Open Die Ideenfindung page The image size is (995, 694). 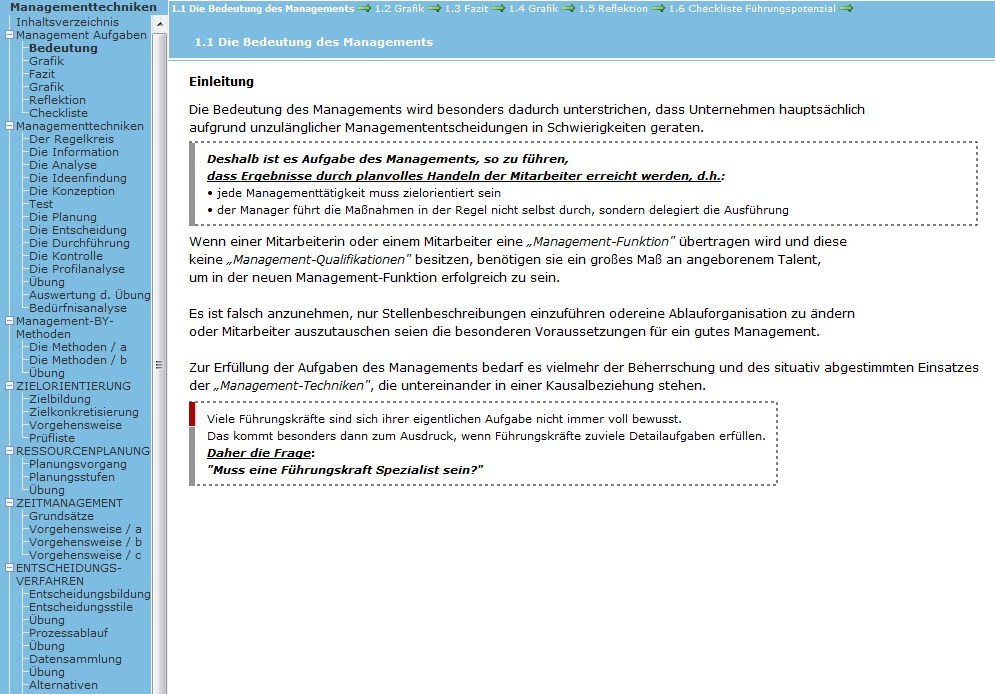tap(78, 178)
